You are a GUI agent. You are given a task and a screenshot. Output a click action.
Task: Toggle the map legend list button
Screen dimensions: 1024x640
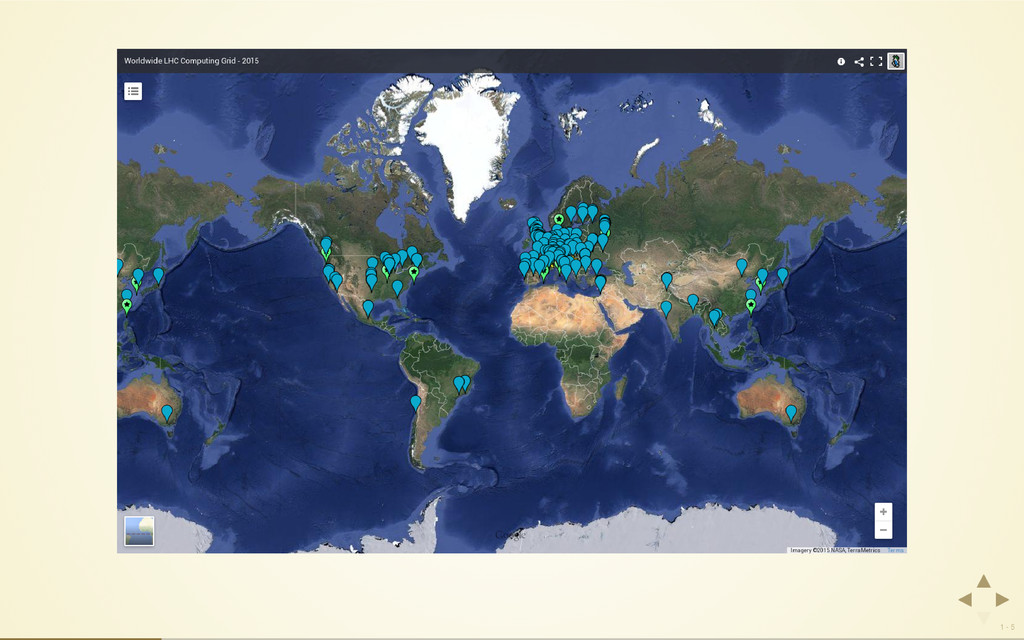coord(133,91)
